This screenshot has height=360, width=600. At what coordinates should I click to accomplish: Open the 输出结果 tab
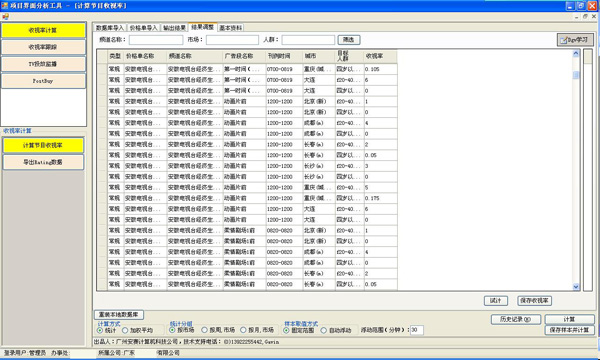[174, 28]
